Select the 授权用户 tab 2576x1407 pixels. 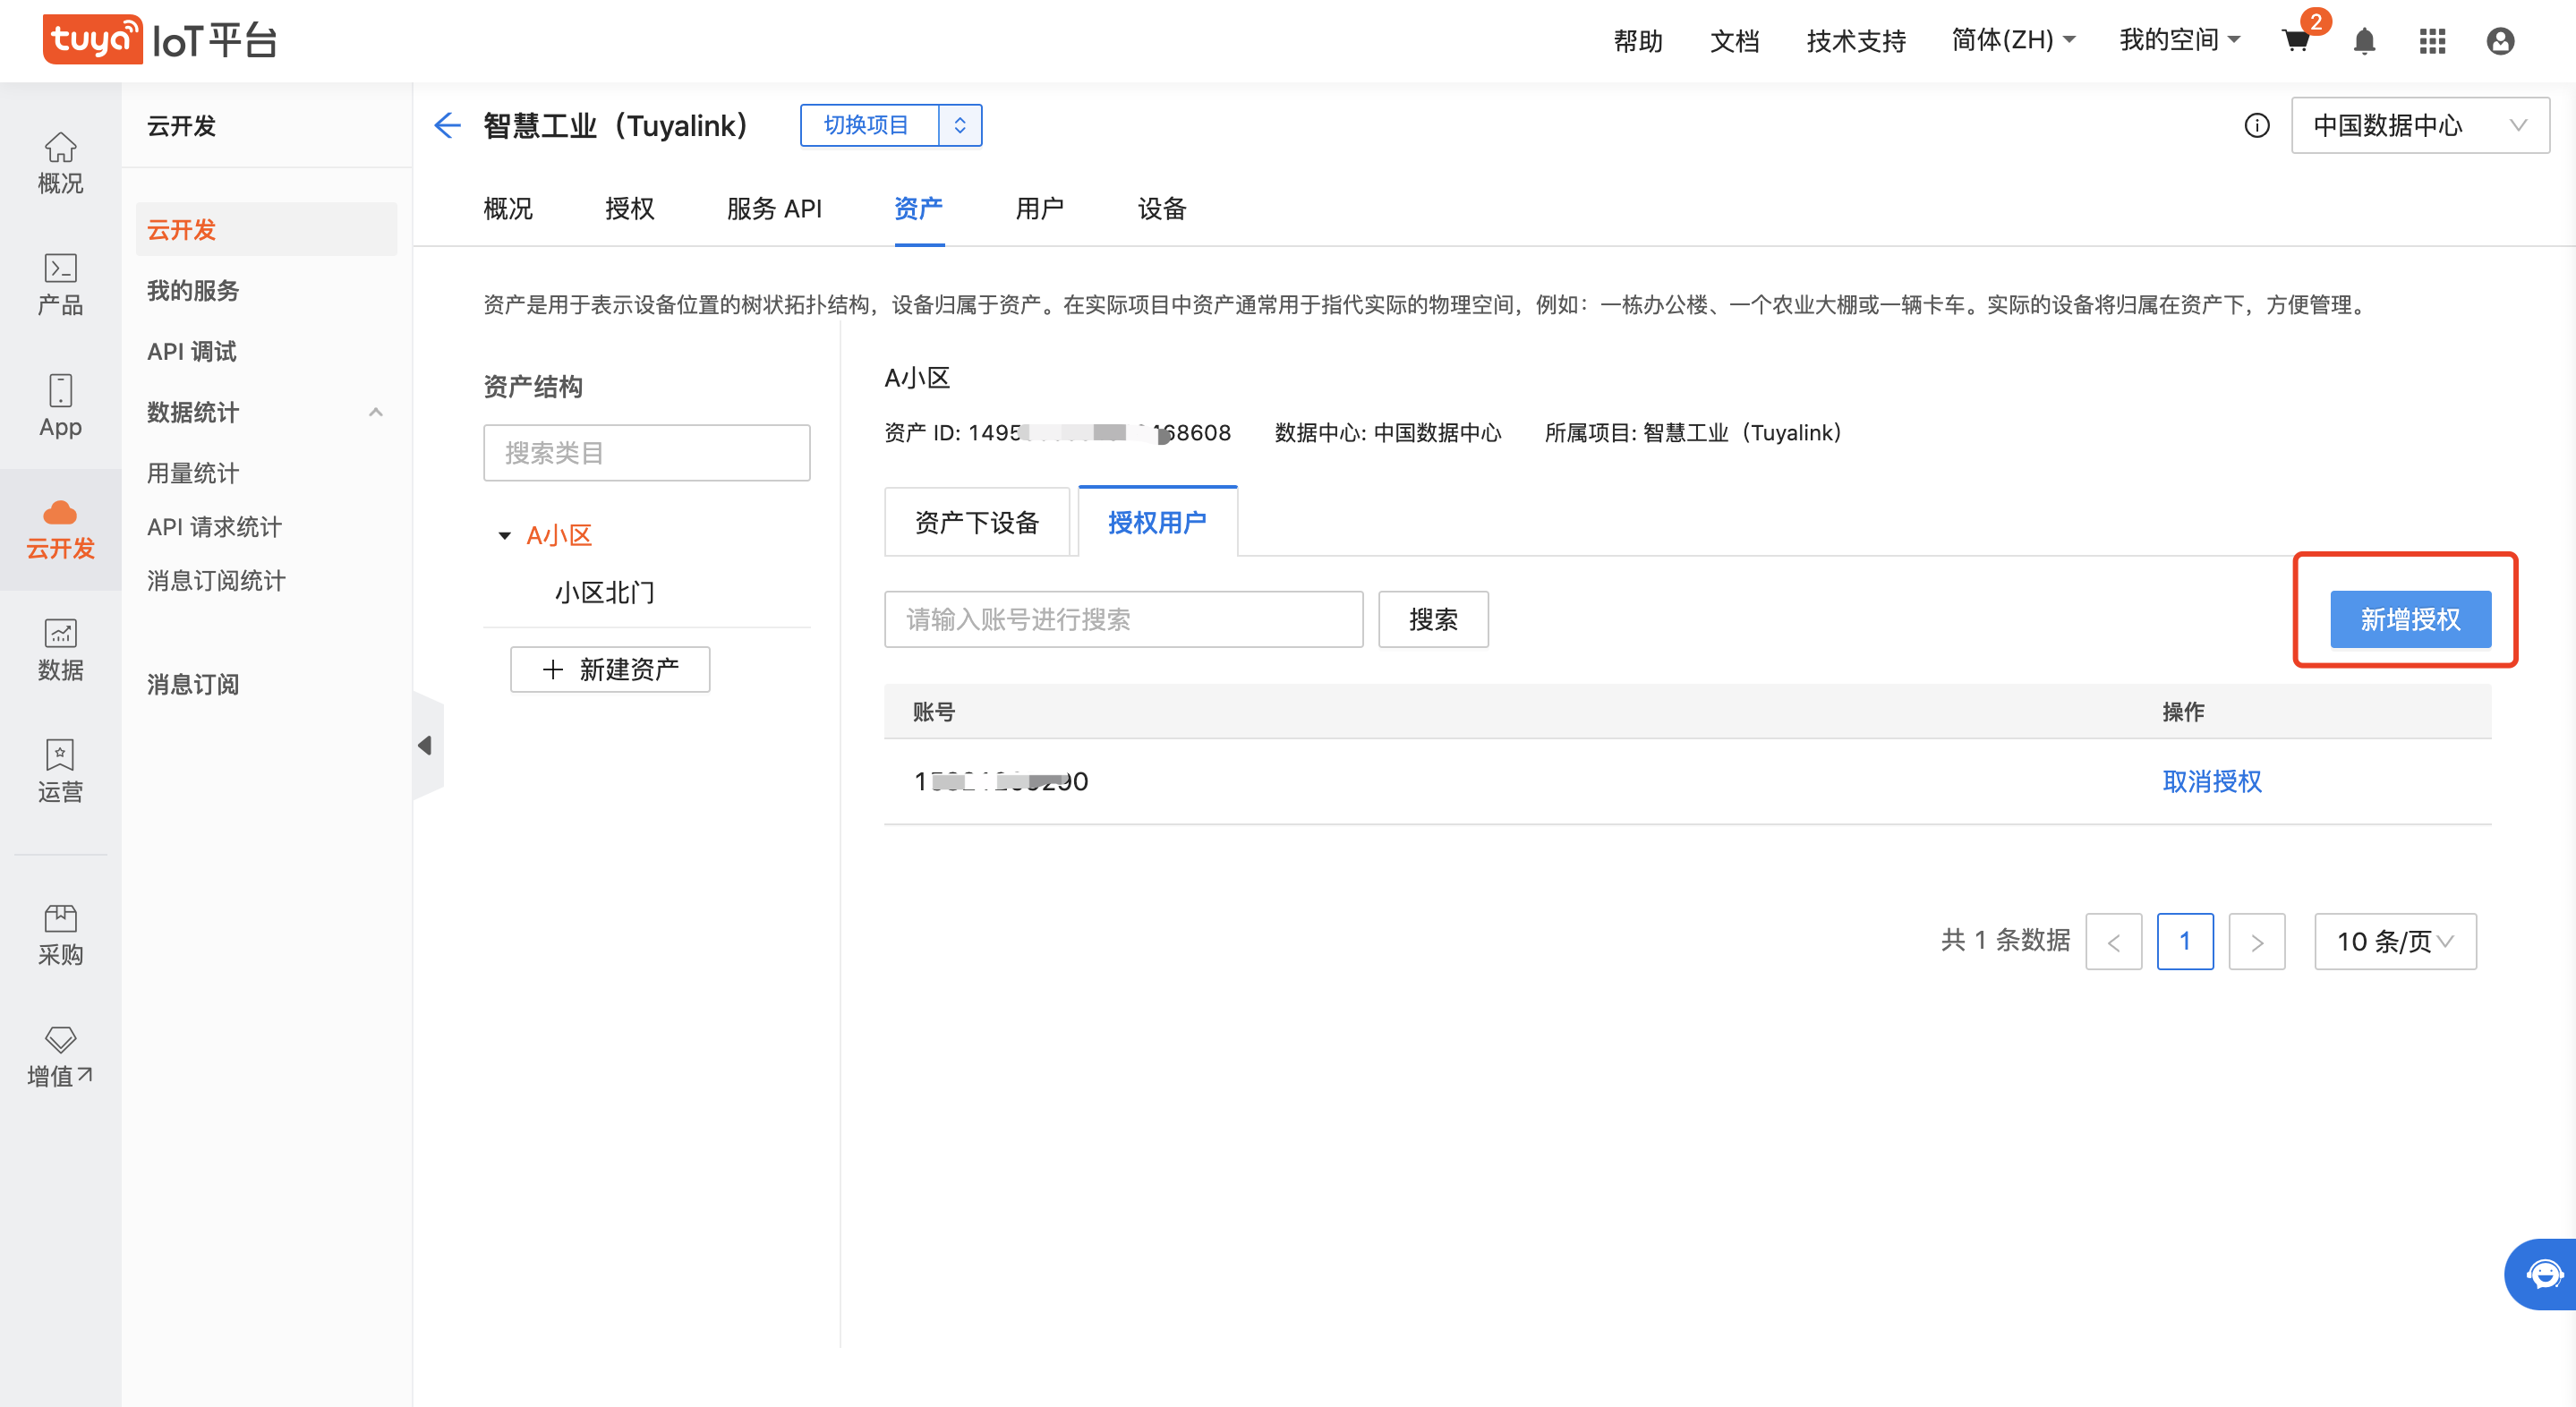click(x=1157, y=522)
